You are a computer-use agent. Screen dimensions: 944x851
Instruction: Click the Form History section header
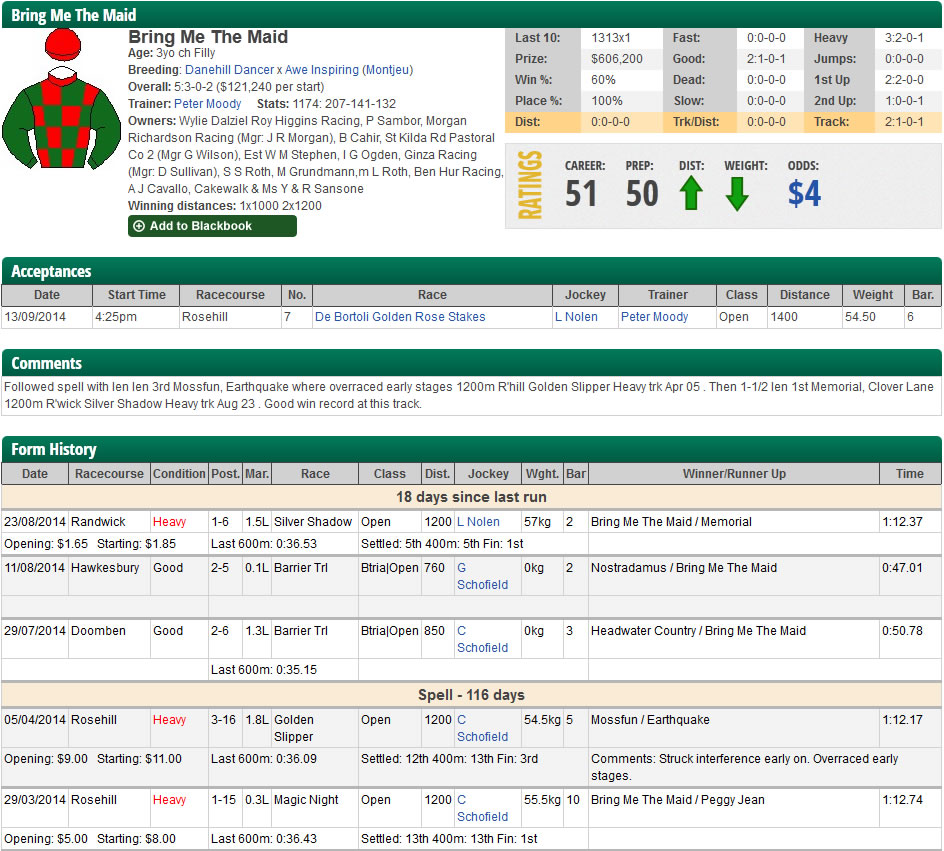point(471,450)
